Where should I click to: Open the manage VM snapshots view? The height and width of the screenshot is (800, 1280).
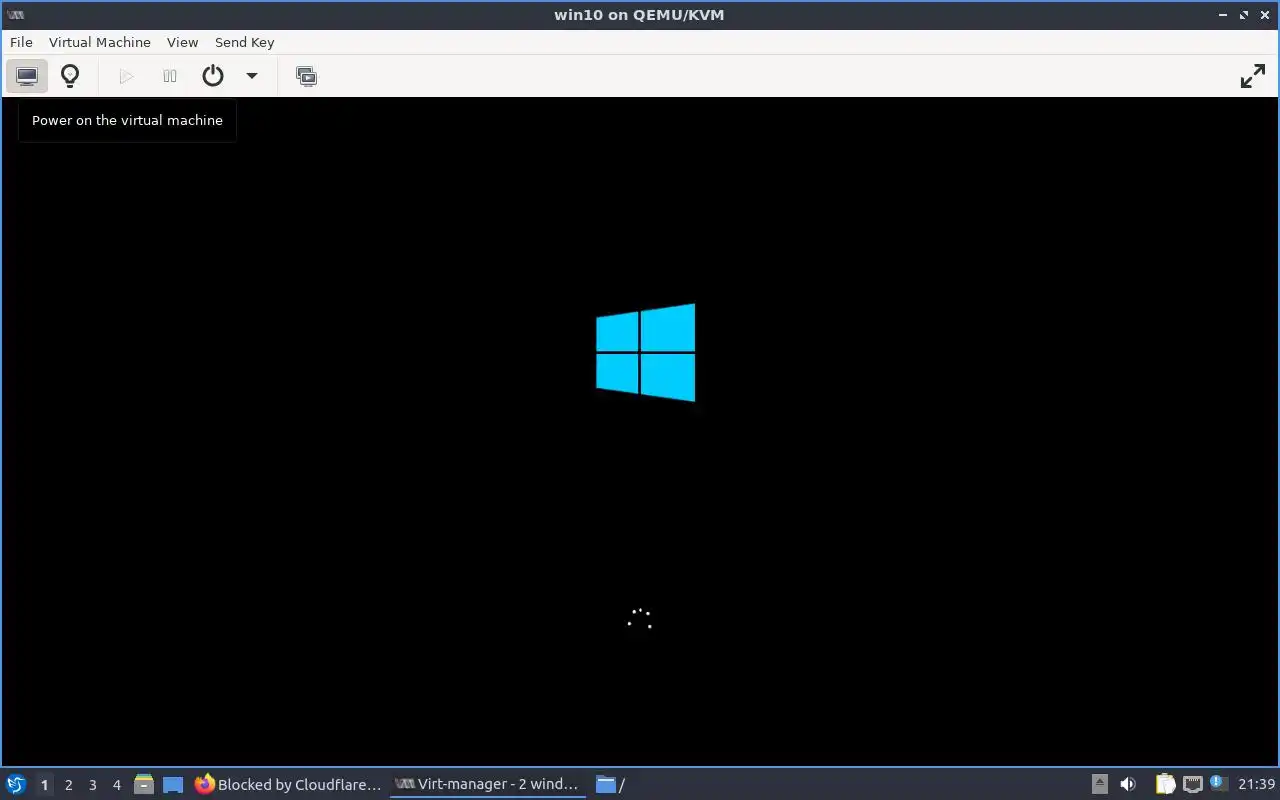[306, 76]
